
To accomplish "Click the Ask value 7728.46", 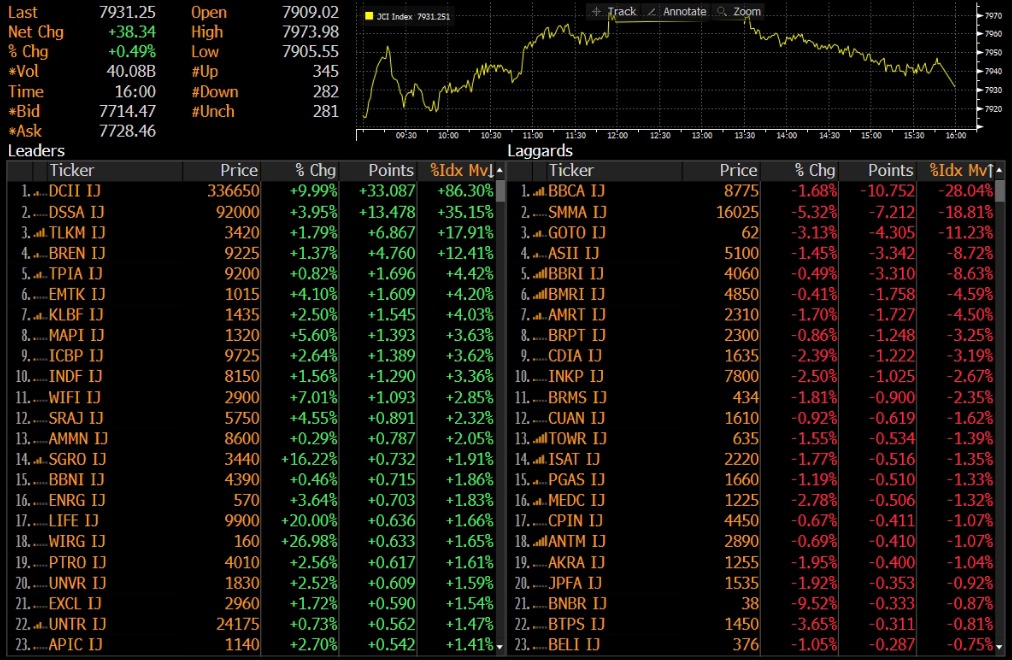I will tap(127, 131).
